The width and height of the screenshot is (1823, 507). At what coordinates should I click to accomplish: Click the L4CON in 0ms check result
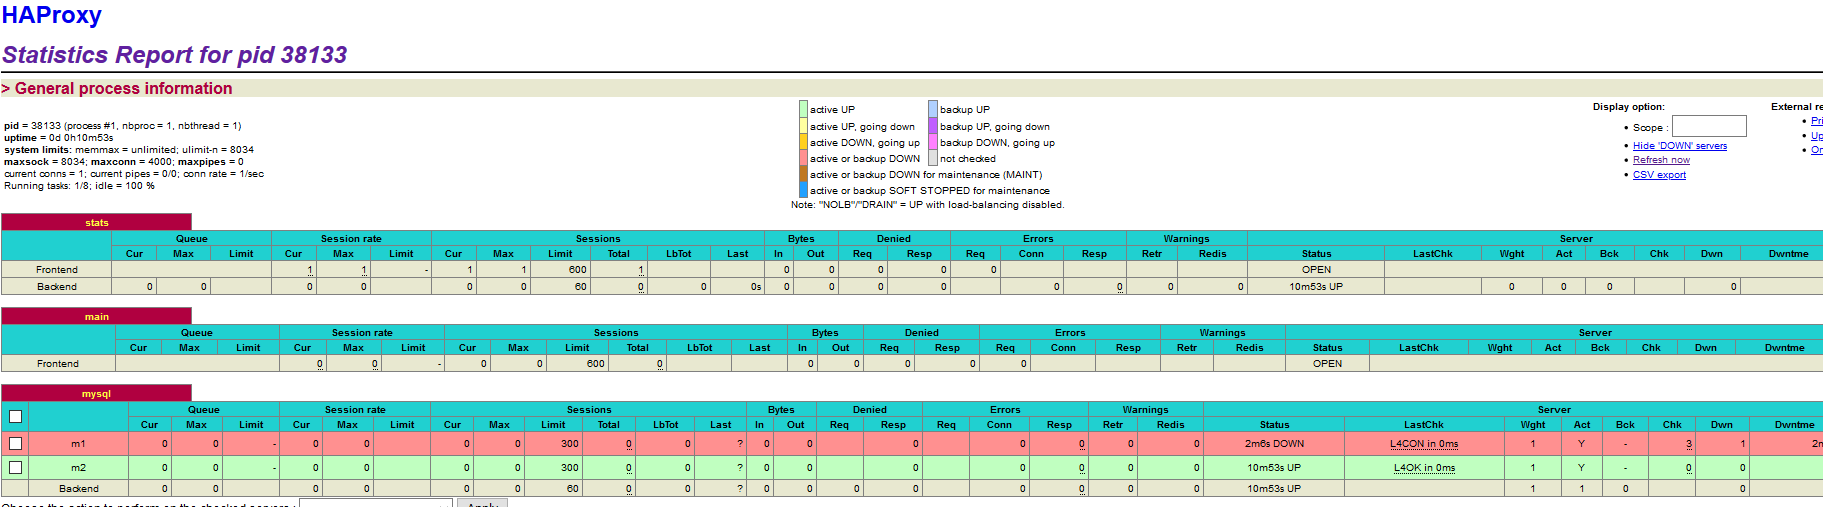[1424, 443]
